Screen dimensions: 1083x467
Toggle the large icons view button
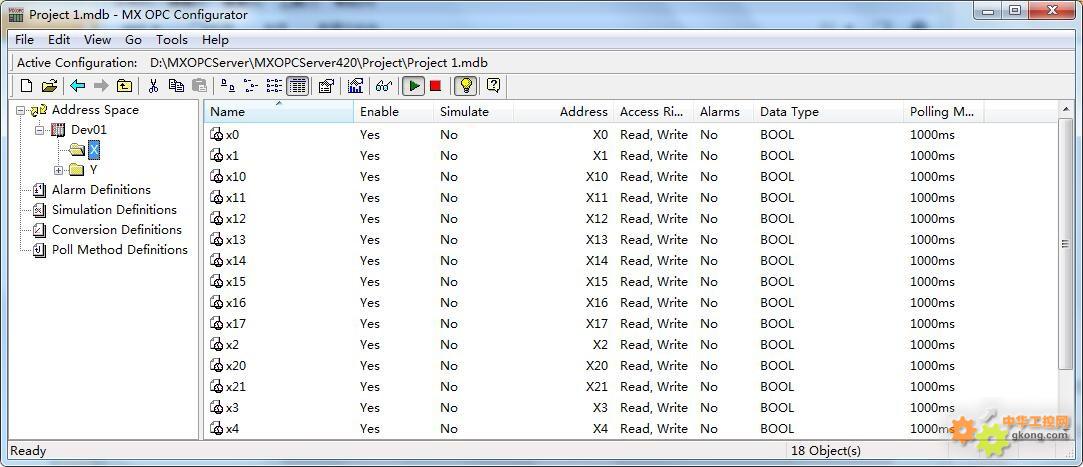pos(228,86)
